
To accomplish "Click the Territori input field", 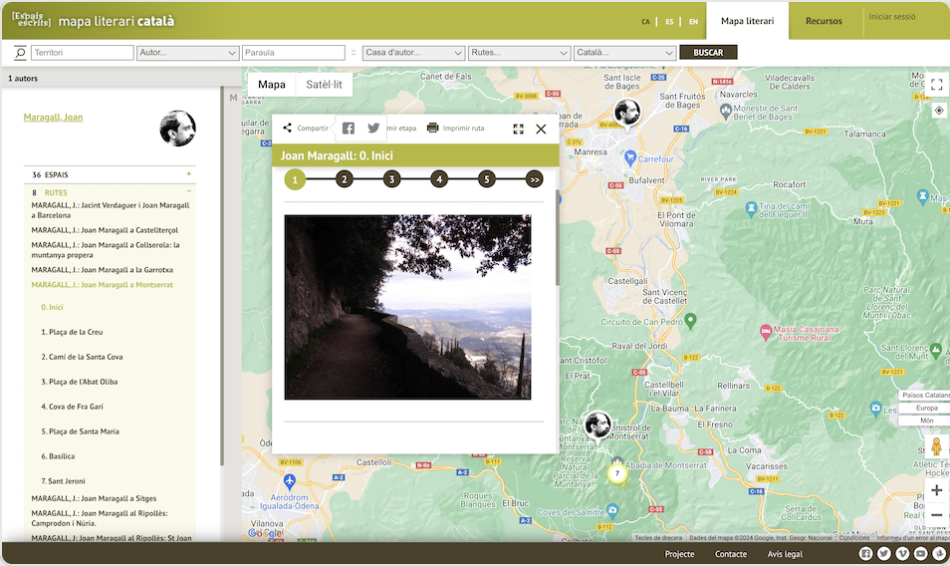I will tap(82, 53).
